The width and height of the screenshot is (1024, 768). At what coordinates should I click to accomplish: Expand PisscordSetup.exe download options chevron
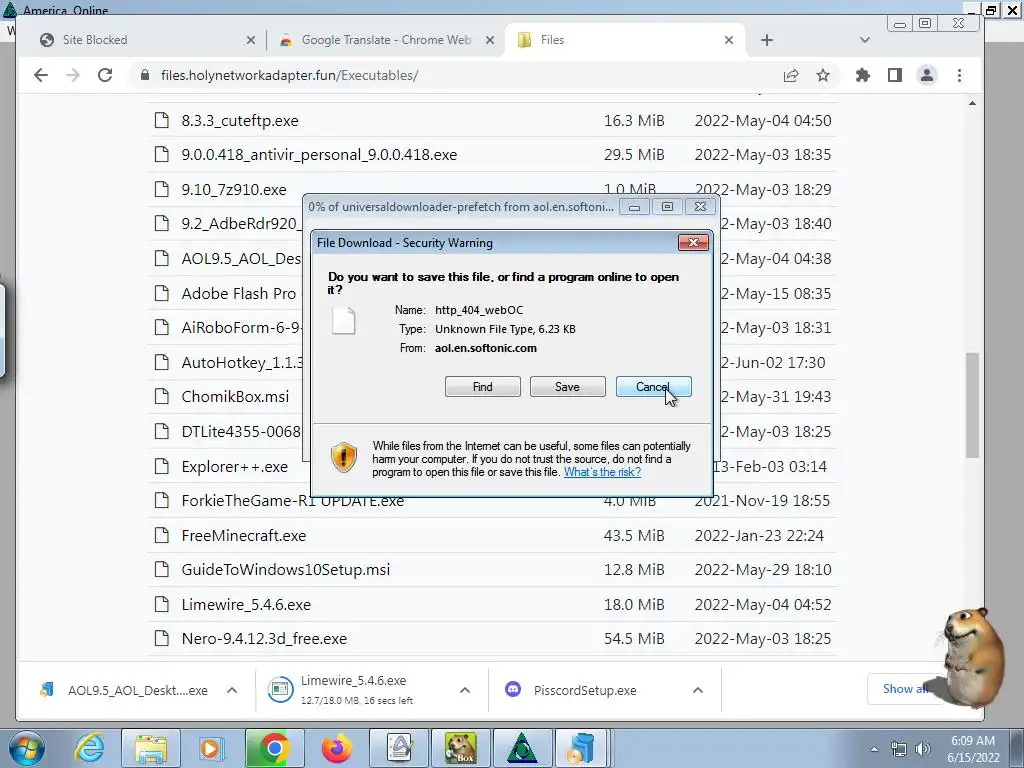click(697, 690)
